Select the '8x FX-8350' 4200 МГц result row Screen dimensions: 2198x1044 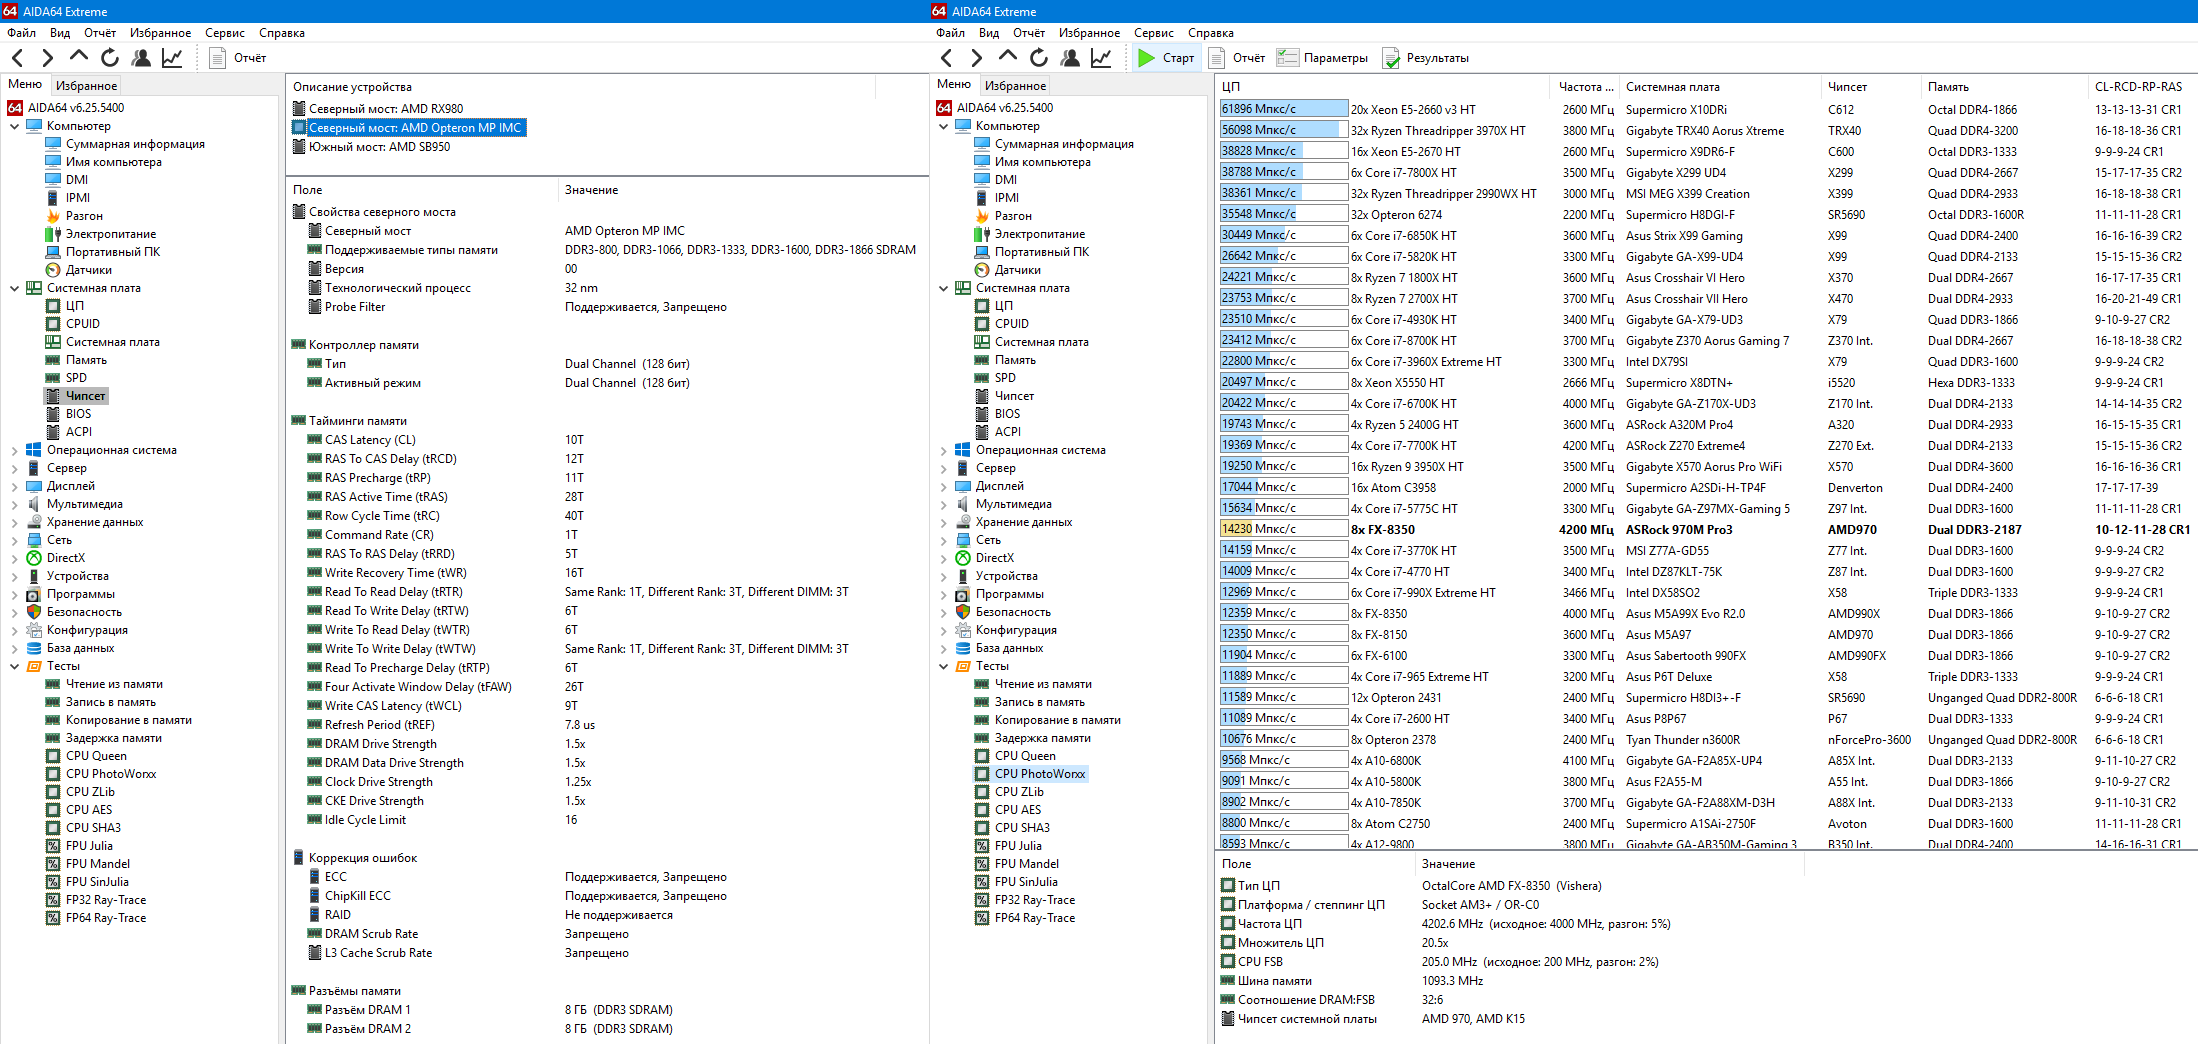(1705, 530)
